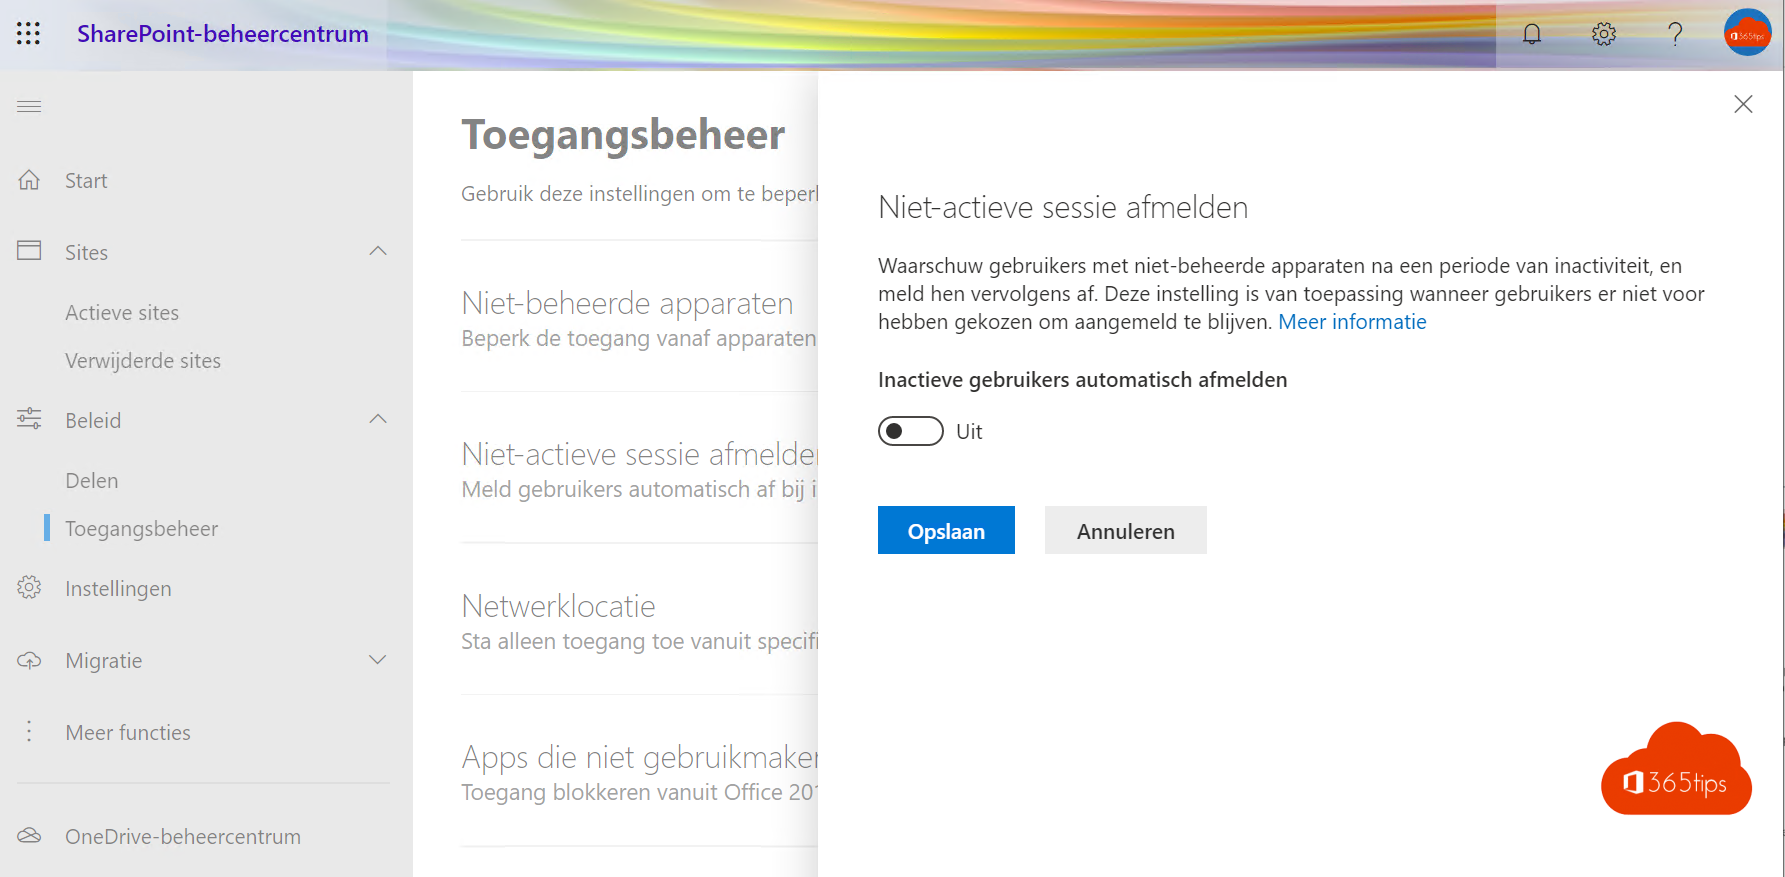Open Actieve sites in navigation
Screen dimensions: 1785x877
point(122,313)
